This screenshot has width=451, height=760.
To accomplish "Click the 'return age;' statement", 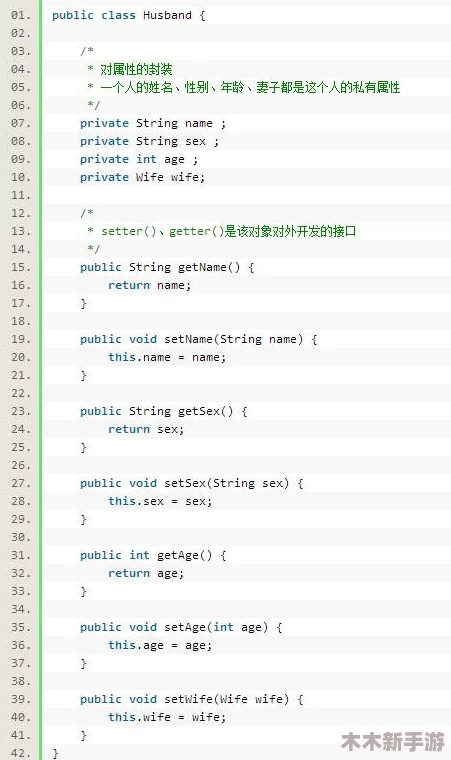I will 146,573.
